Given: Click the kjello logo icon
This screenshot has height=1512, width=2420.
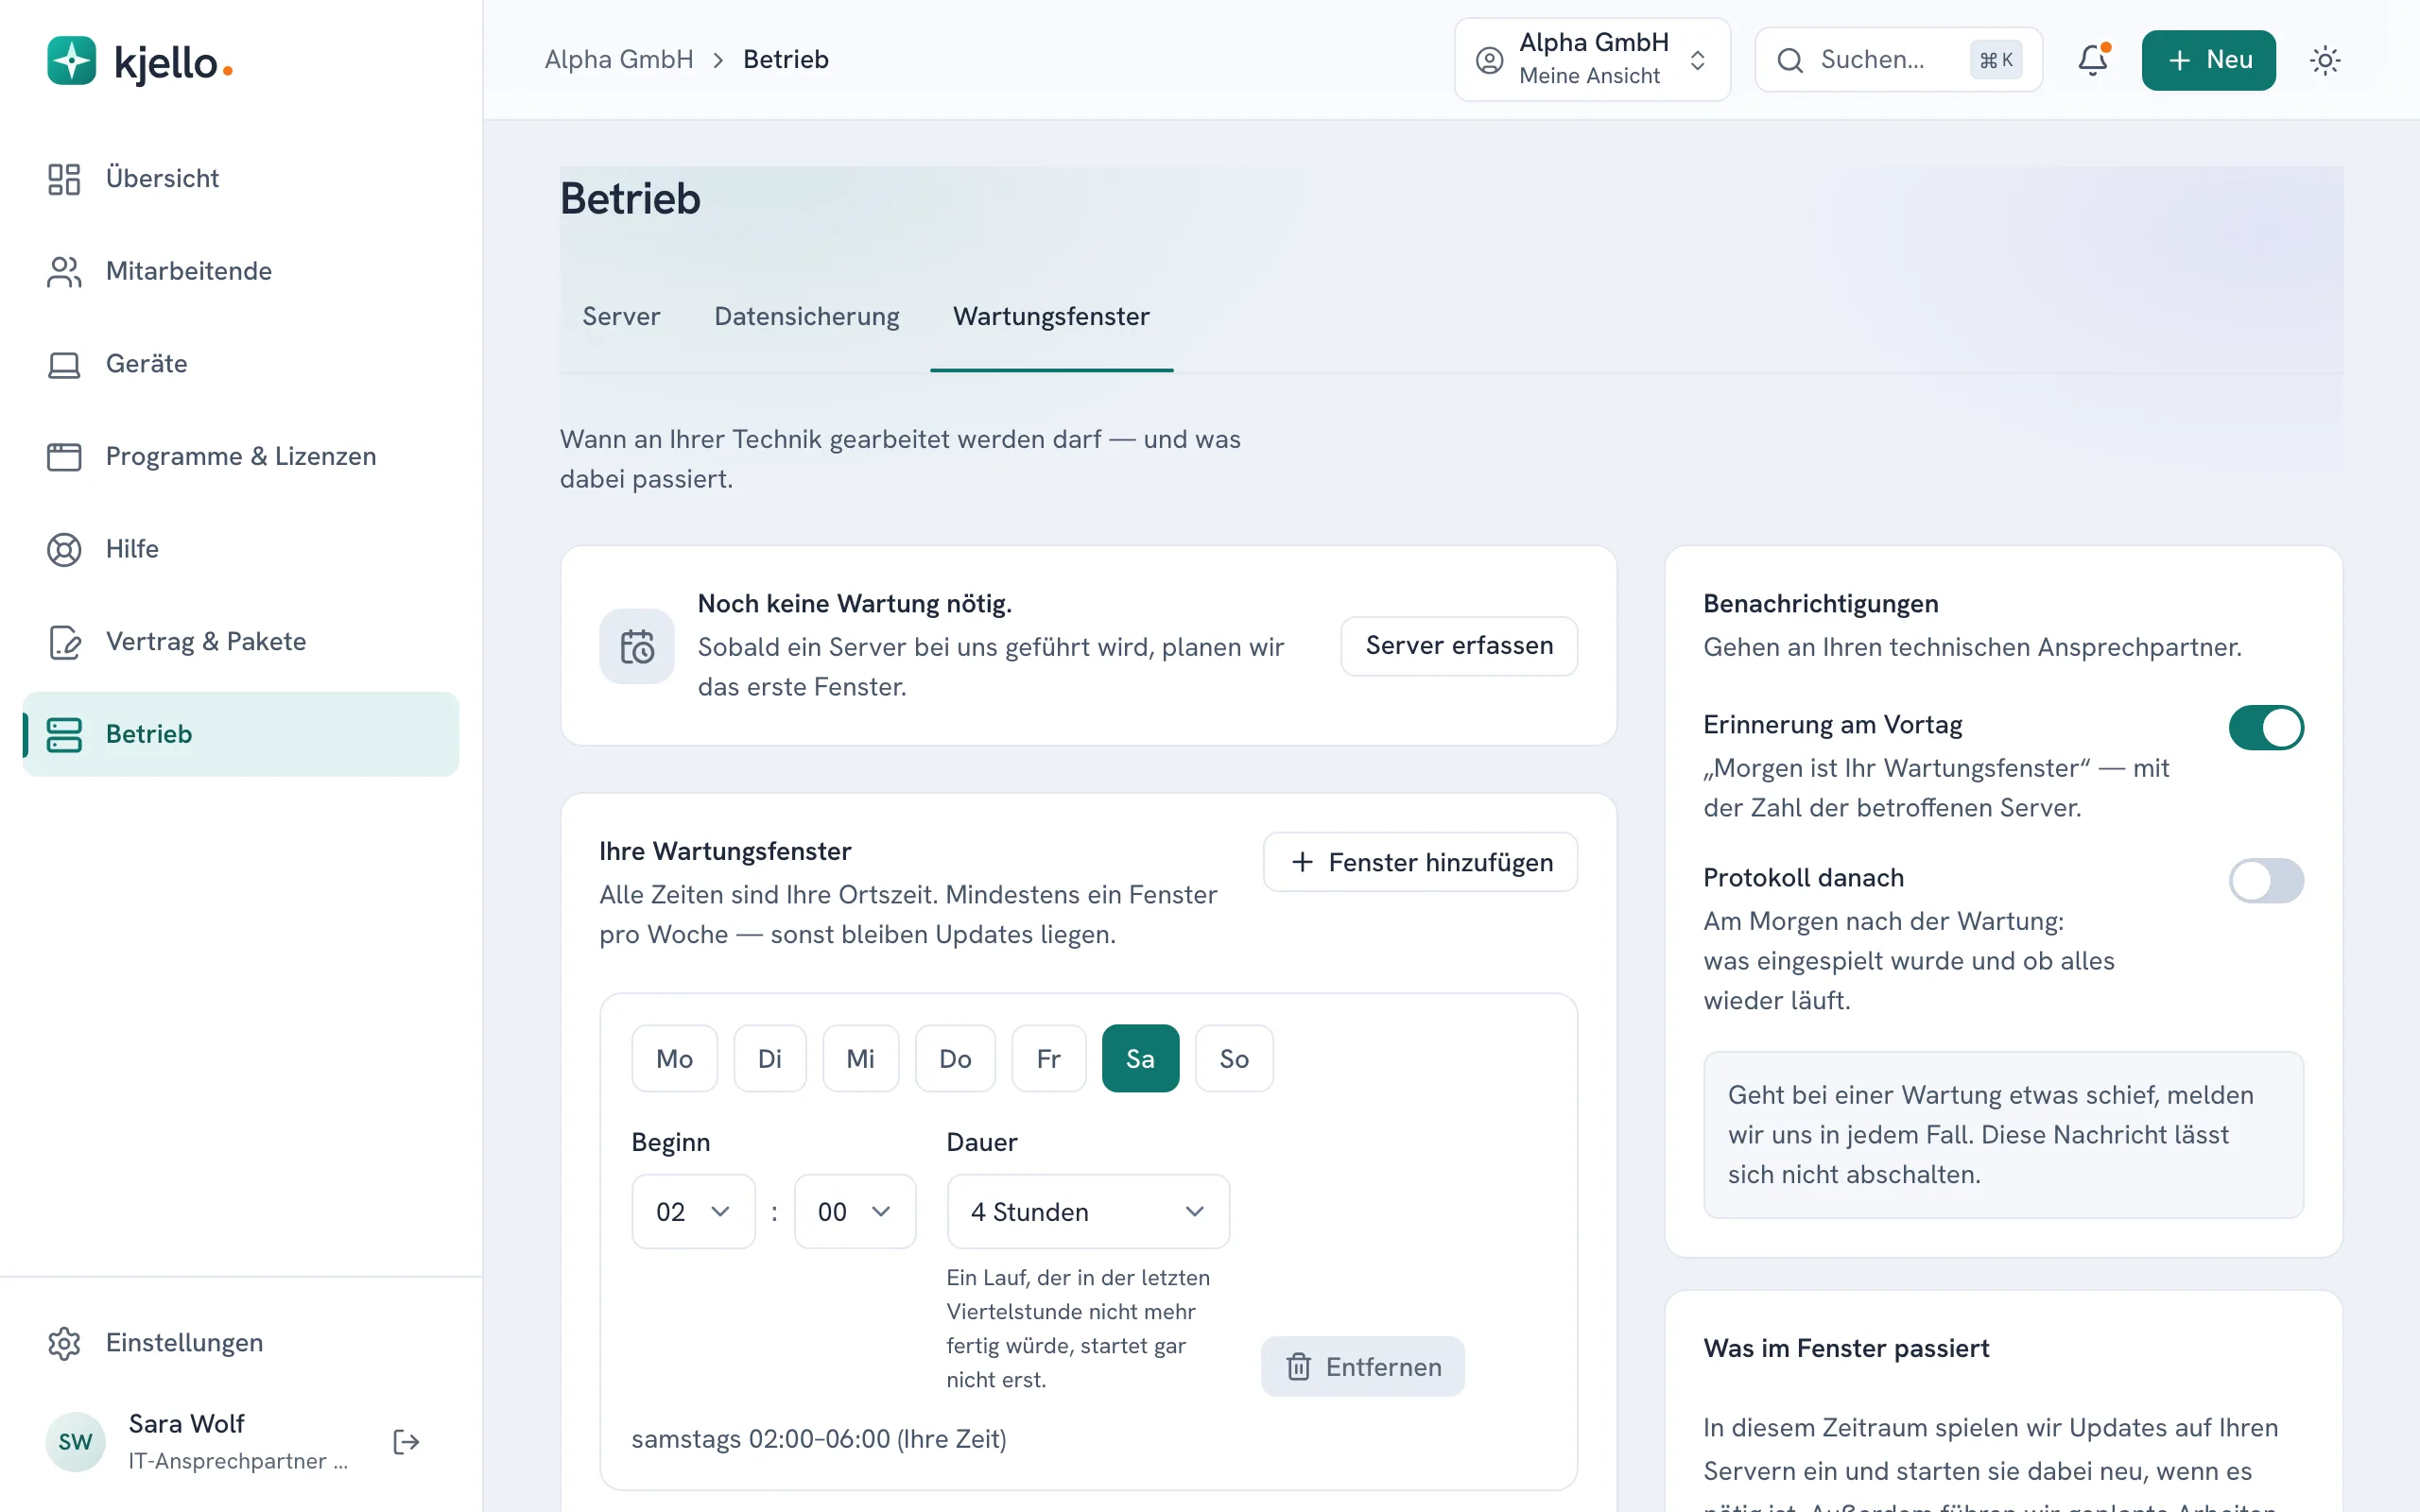Looking at the screenshot, I should click(x=71, y=61).
